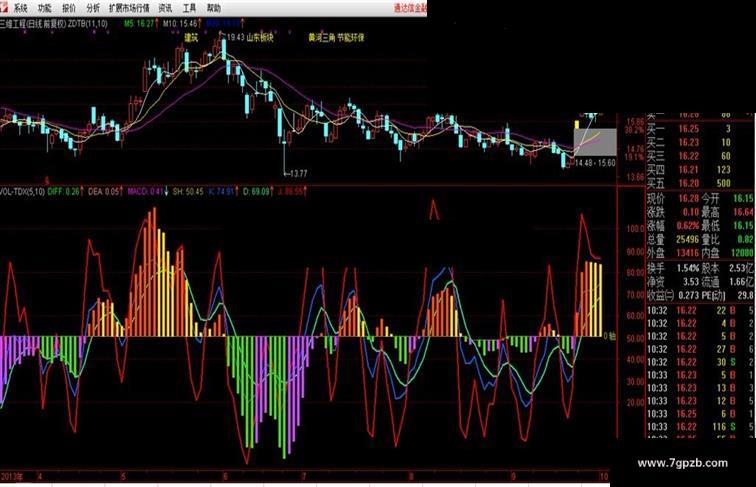Select the K: 74.91 indicator value
The height and width of the screenshot is (487, 756).
click(x=222, y=192)
